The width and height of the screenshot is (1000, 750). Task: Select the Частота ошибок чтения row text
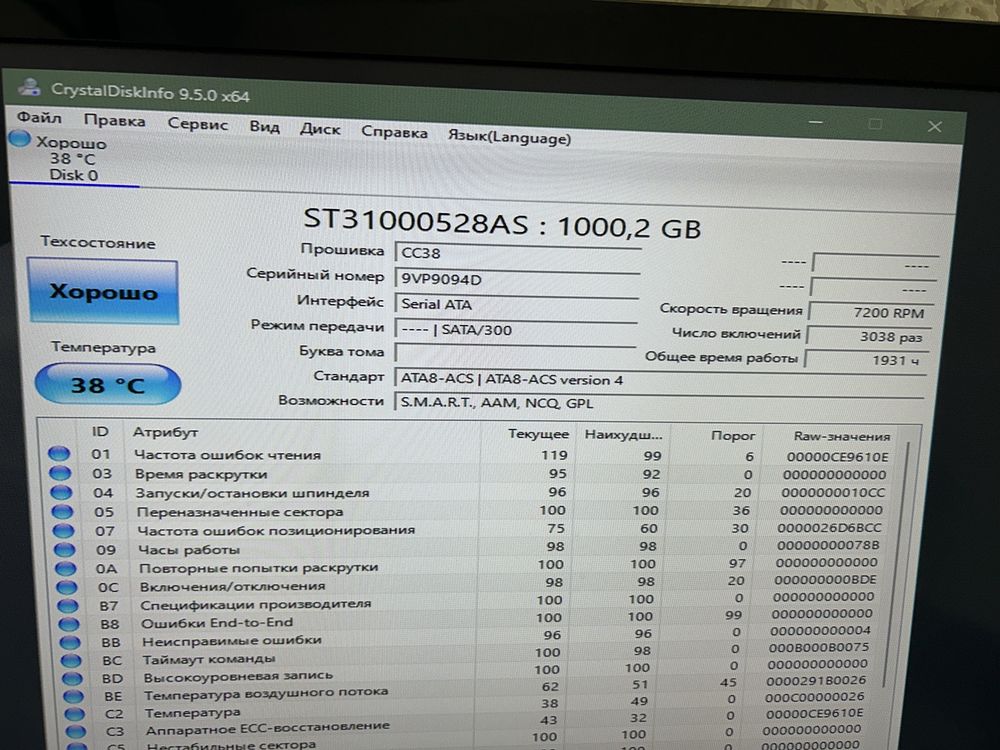(x=227, y=455)
